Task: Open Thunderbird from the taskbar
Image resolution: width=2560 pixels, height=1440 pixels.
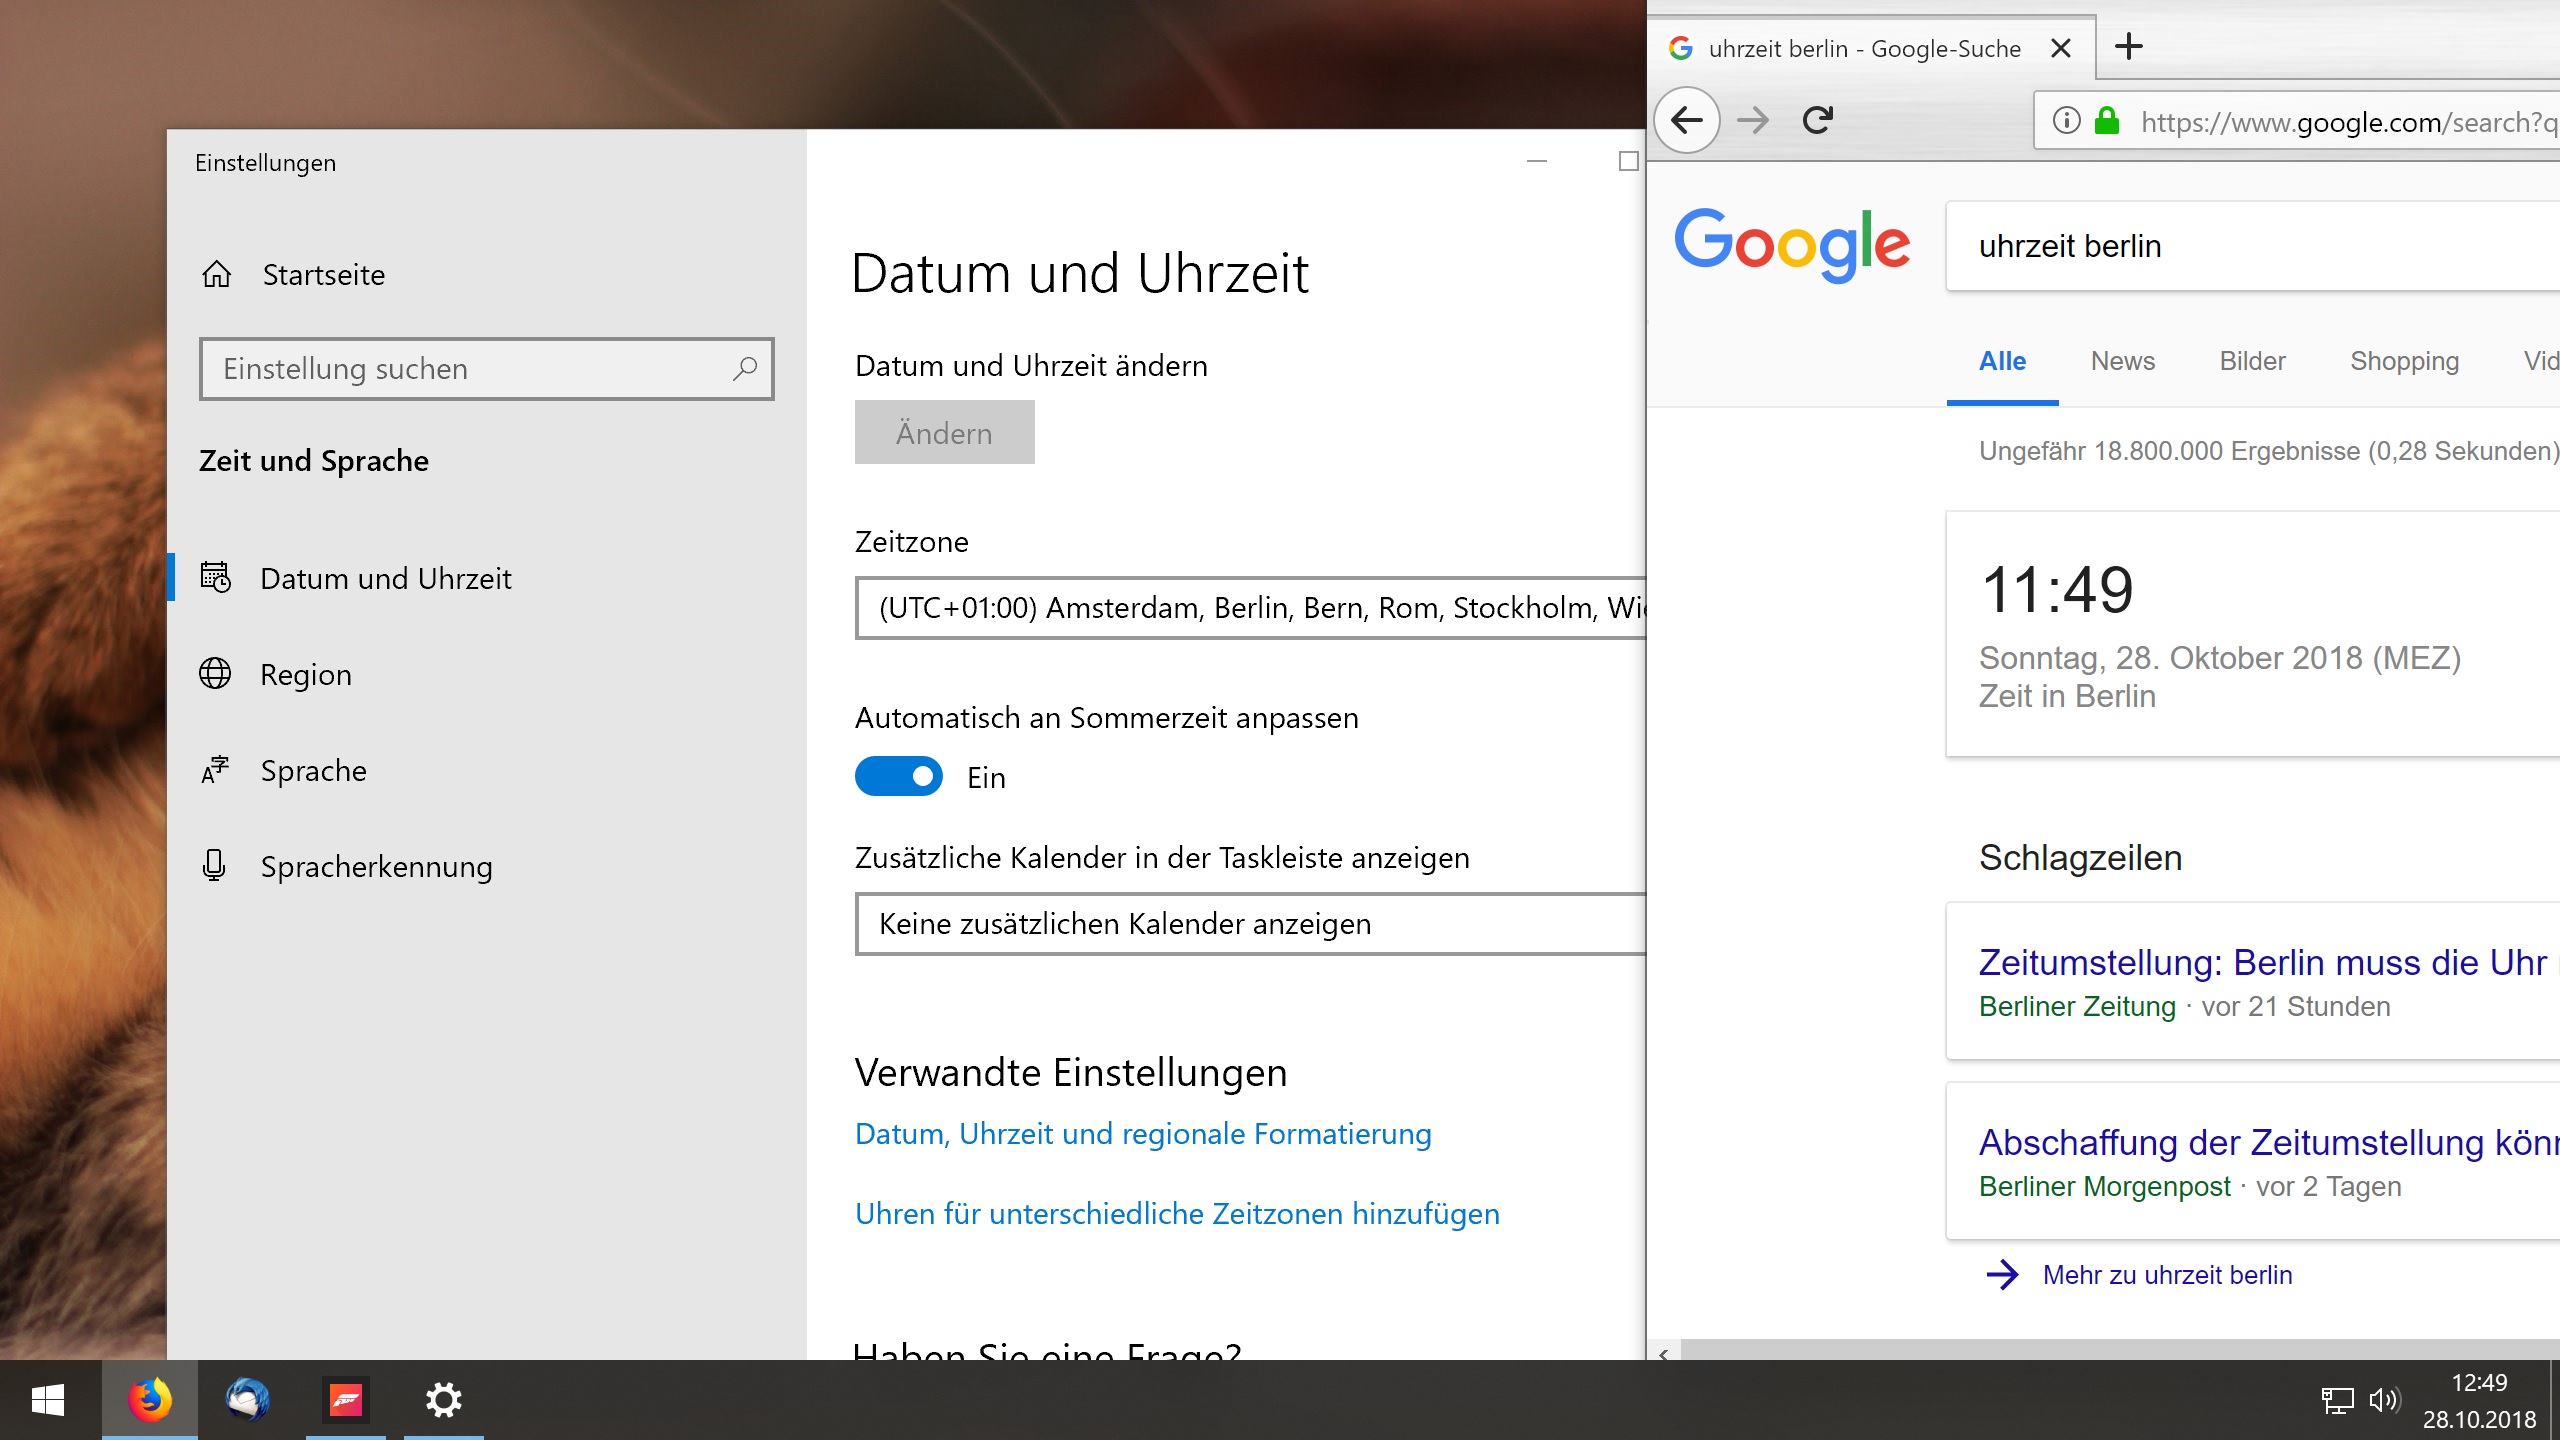Action: pyautogui.click(x=247, y=1399)
